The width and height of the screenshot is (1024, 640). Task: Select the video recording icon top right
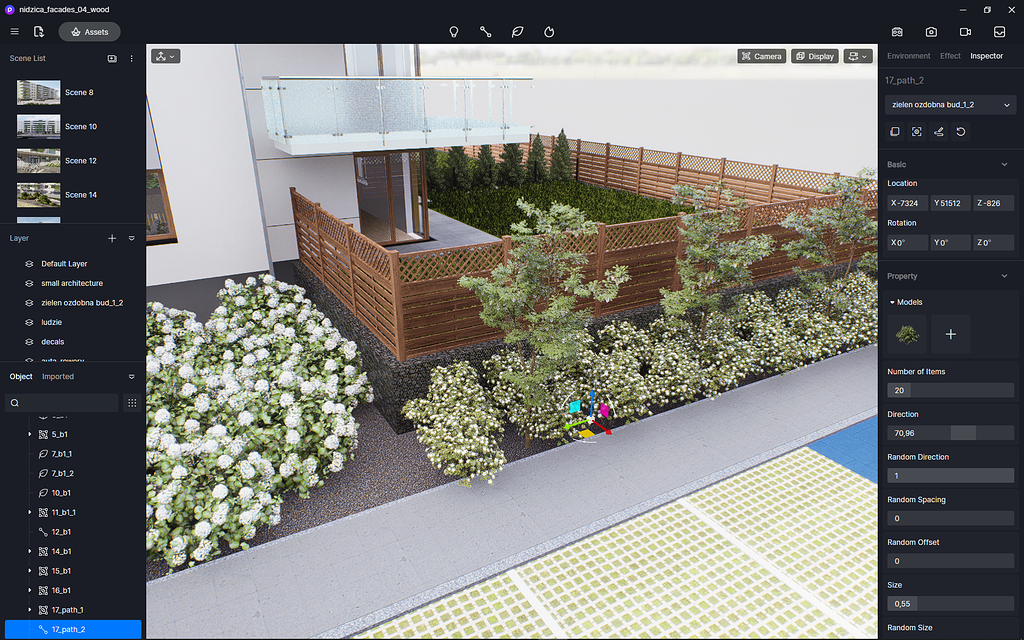[965, 32]
